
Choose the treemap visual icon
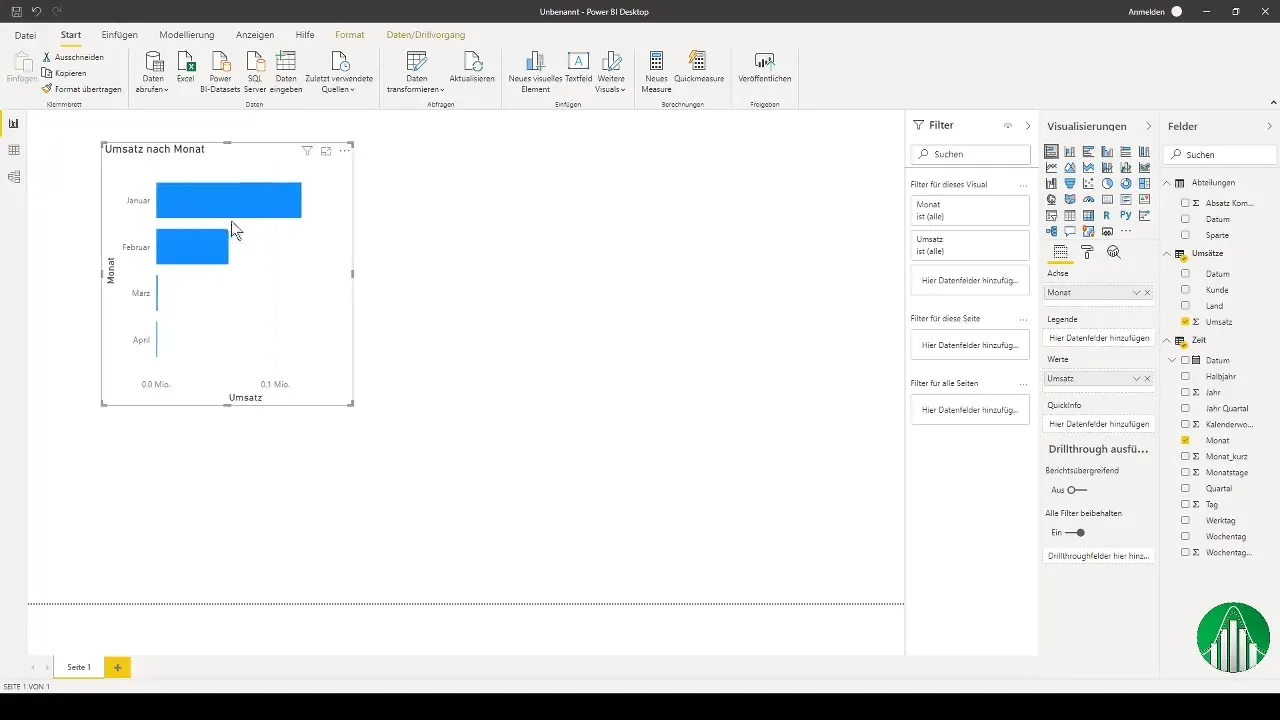pos(1144,183)
